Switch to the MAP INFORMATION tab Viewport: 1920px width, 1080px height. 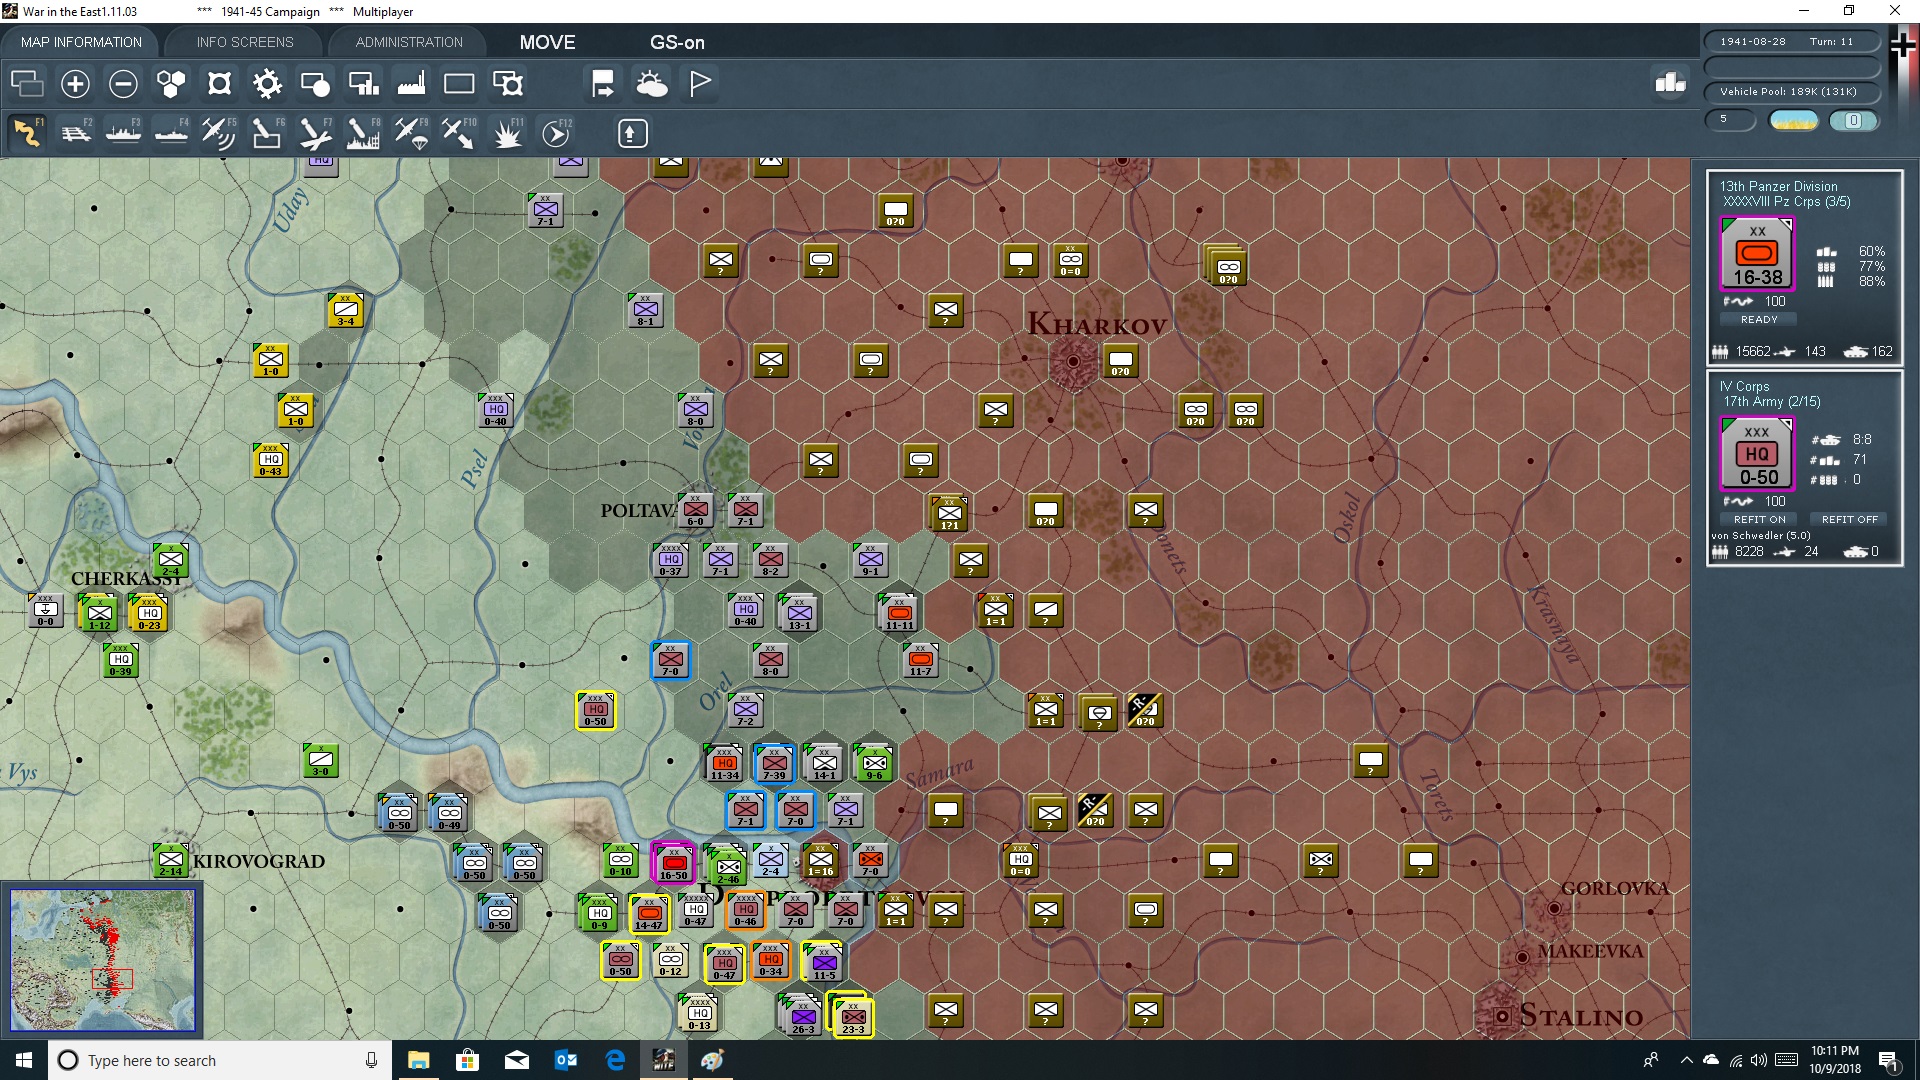tap(81, 42)
